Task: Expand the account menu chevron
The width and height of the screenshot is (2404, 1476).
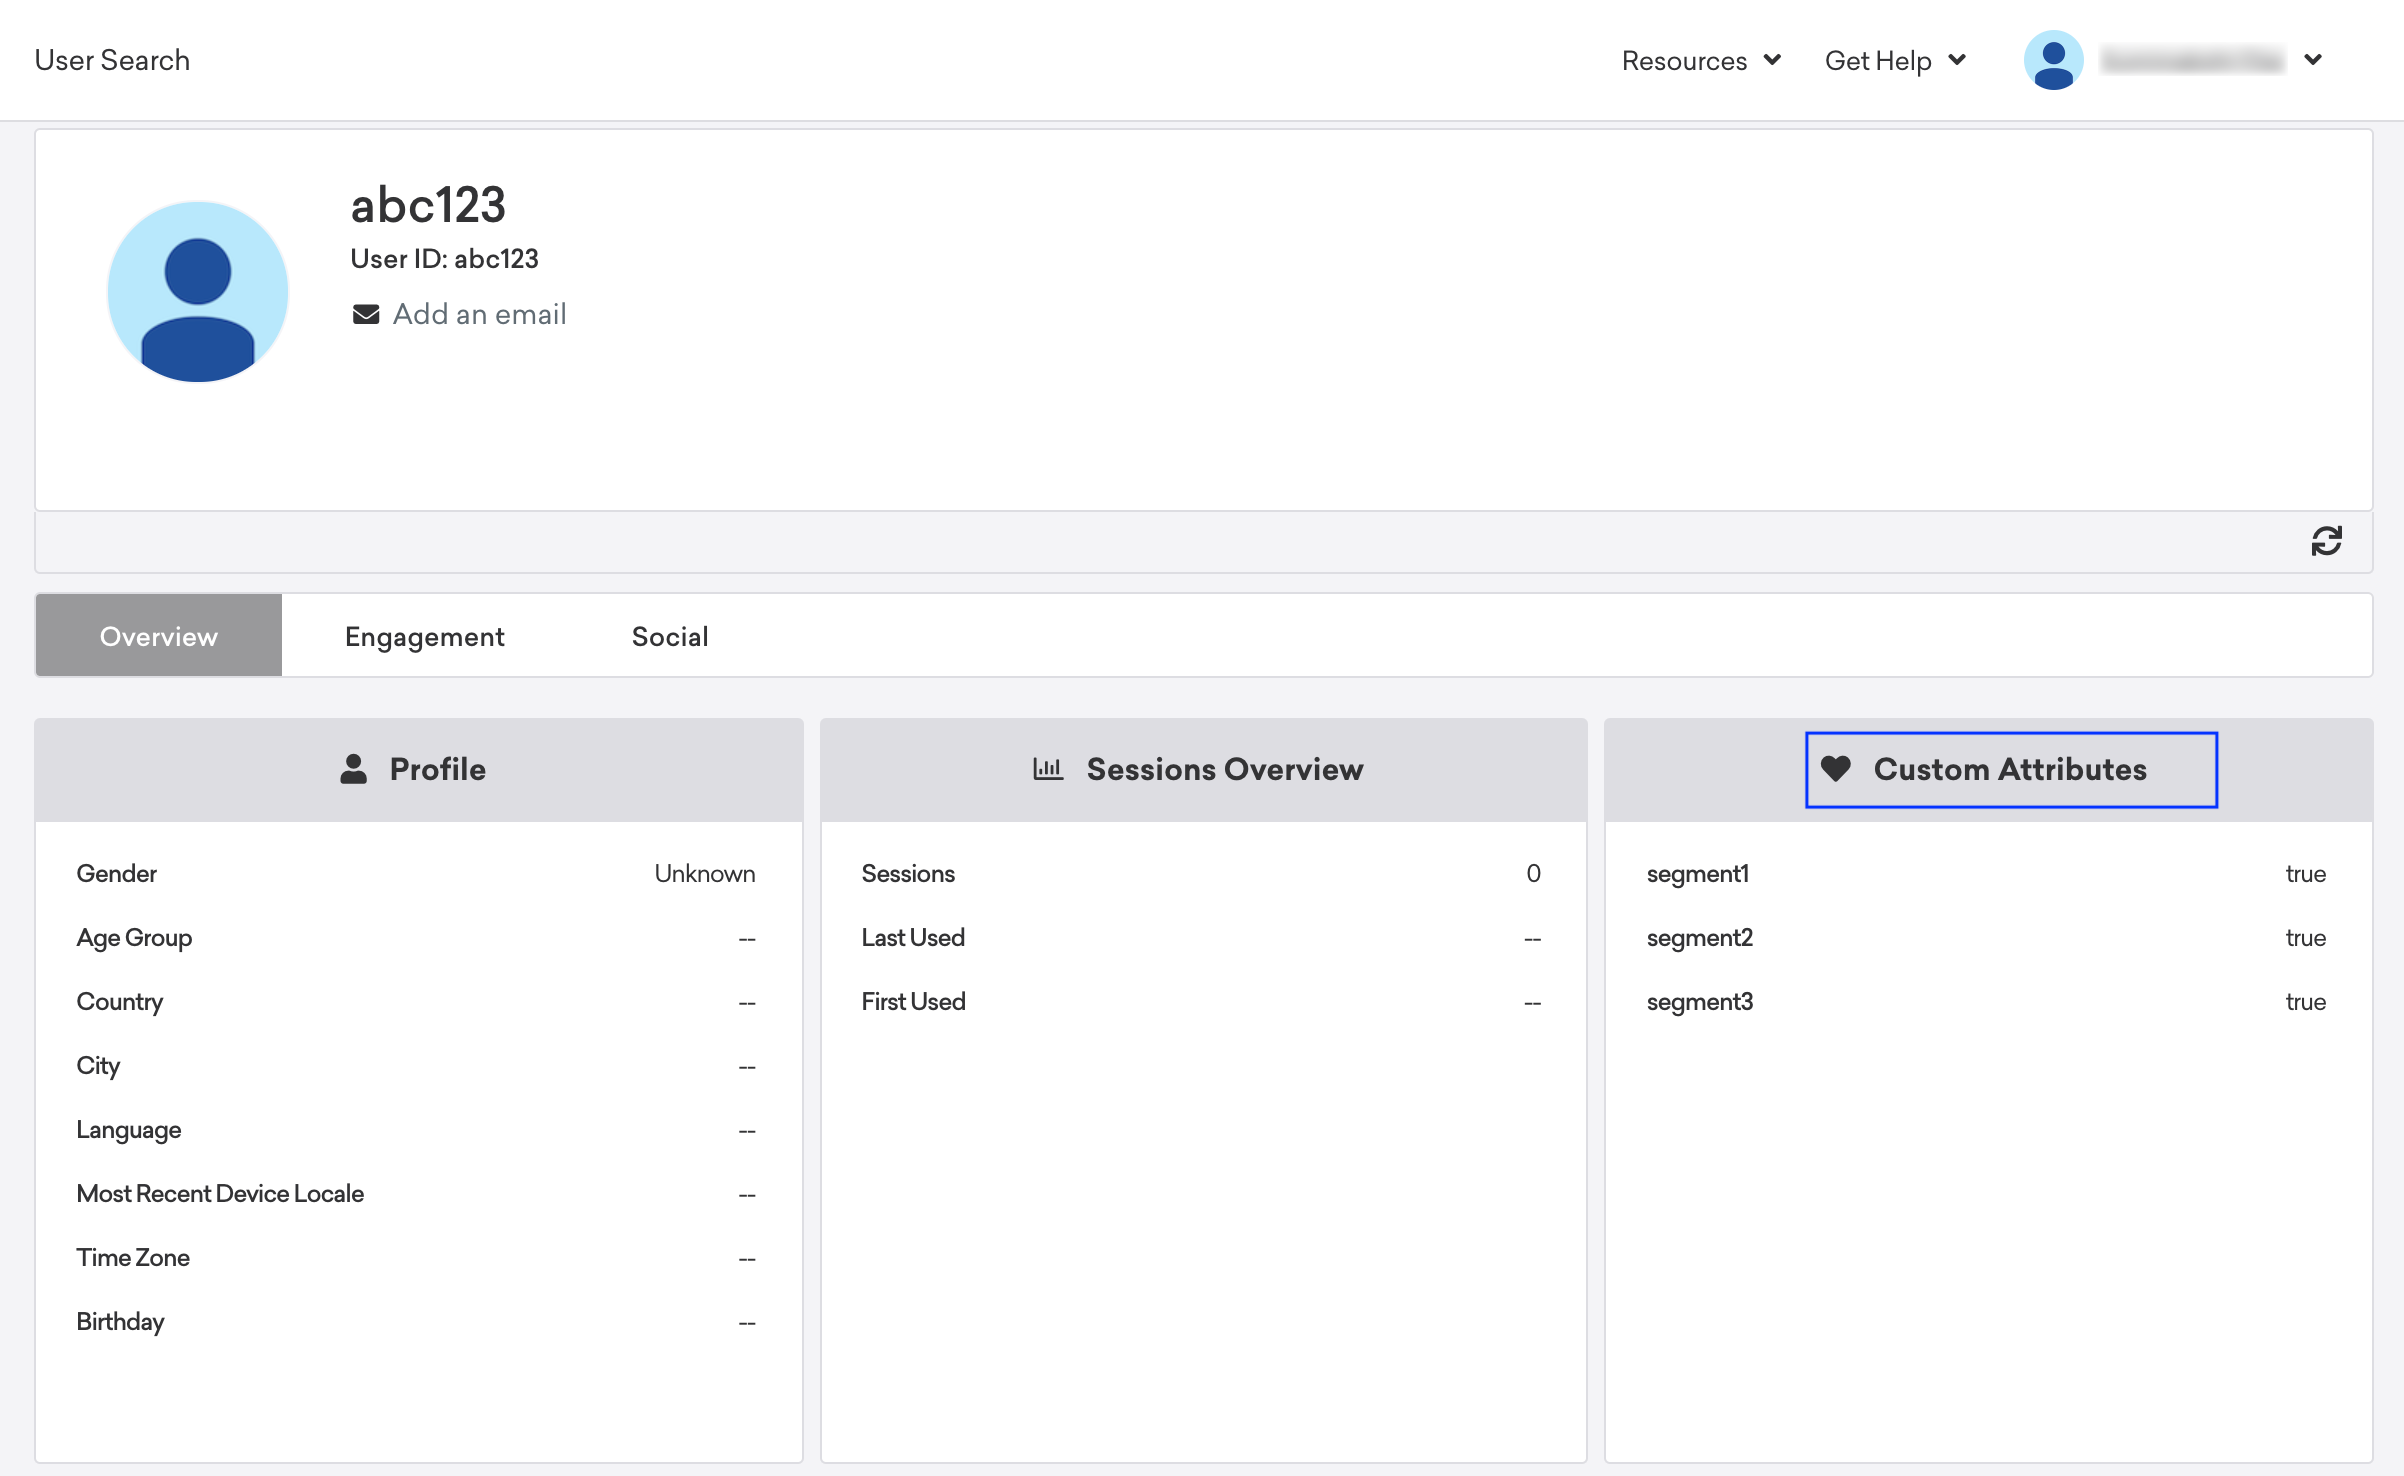Action: 2313,60
